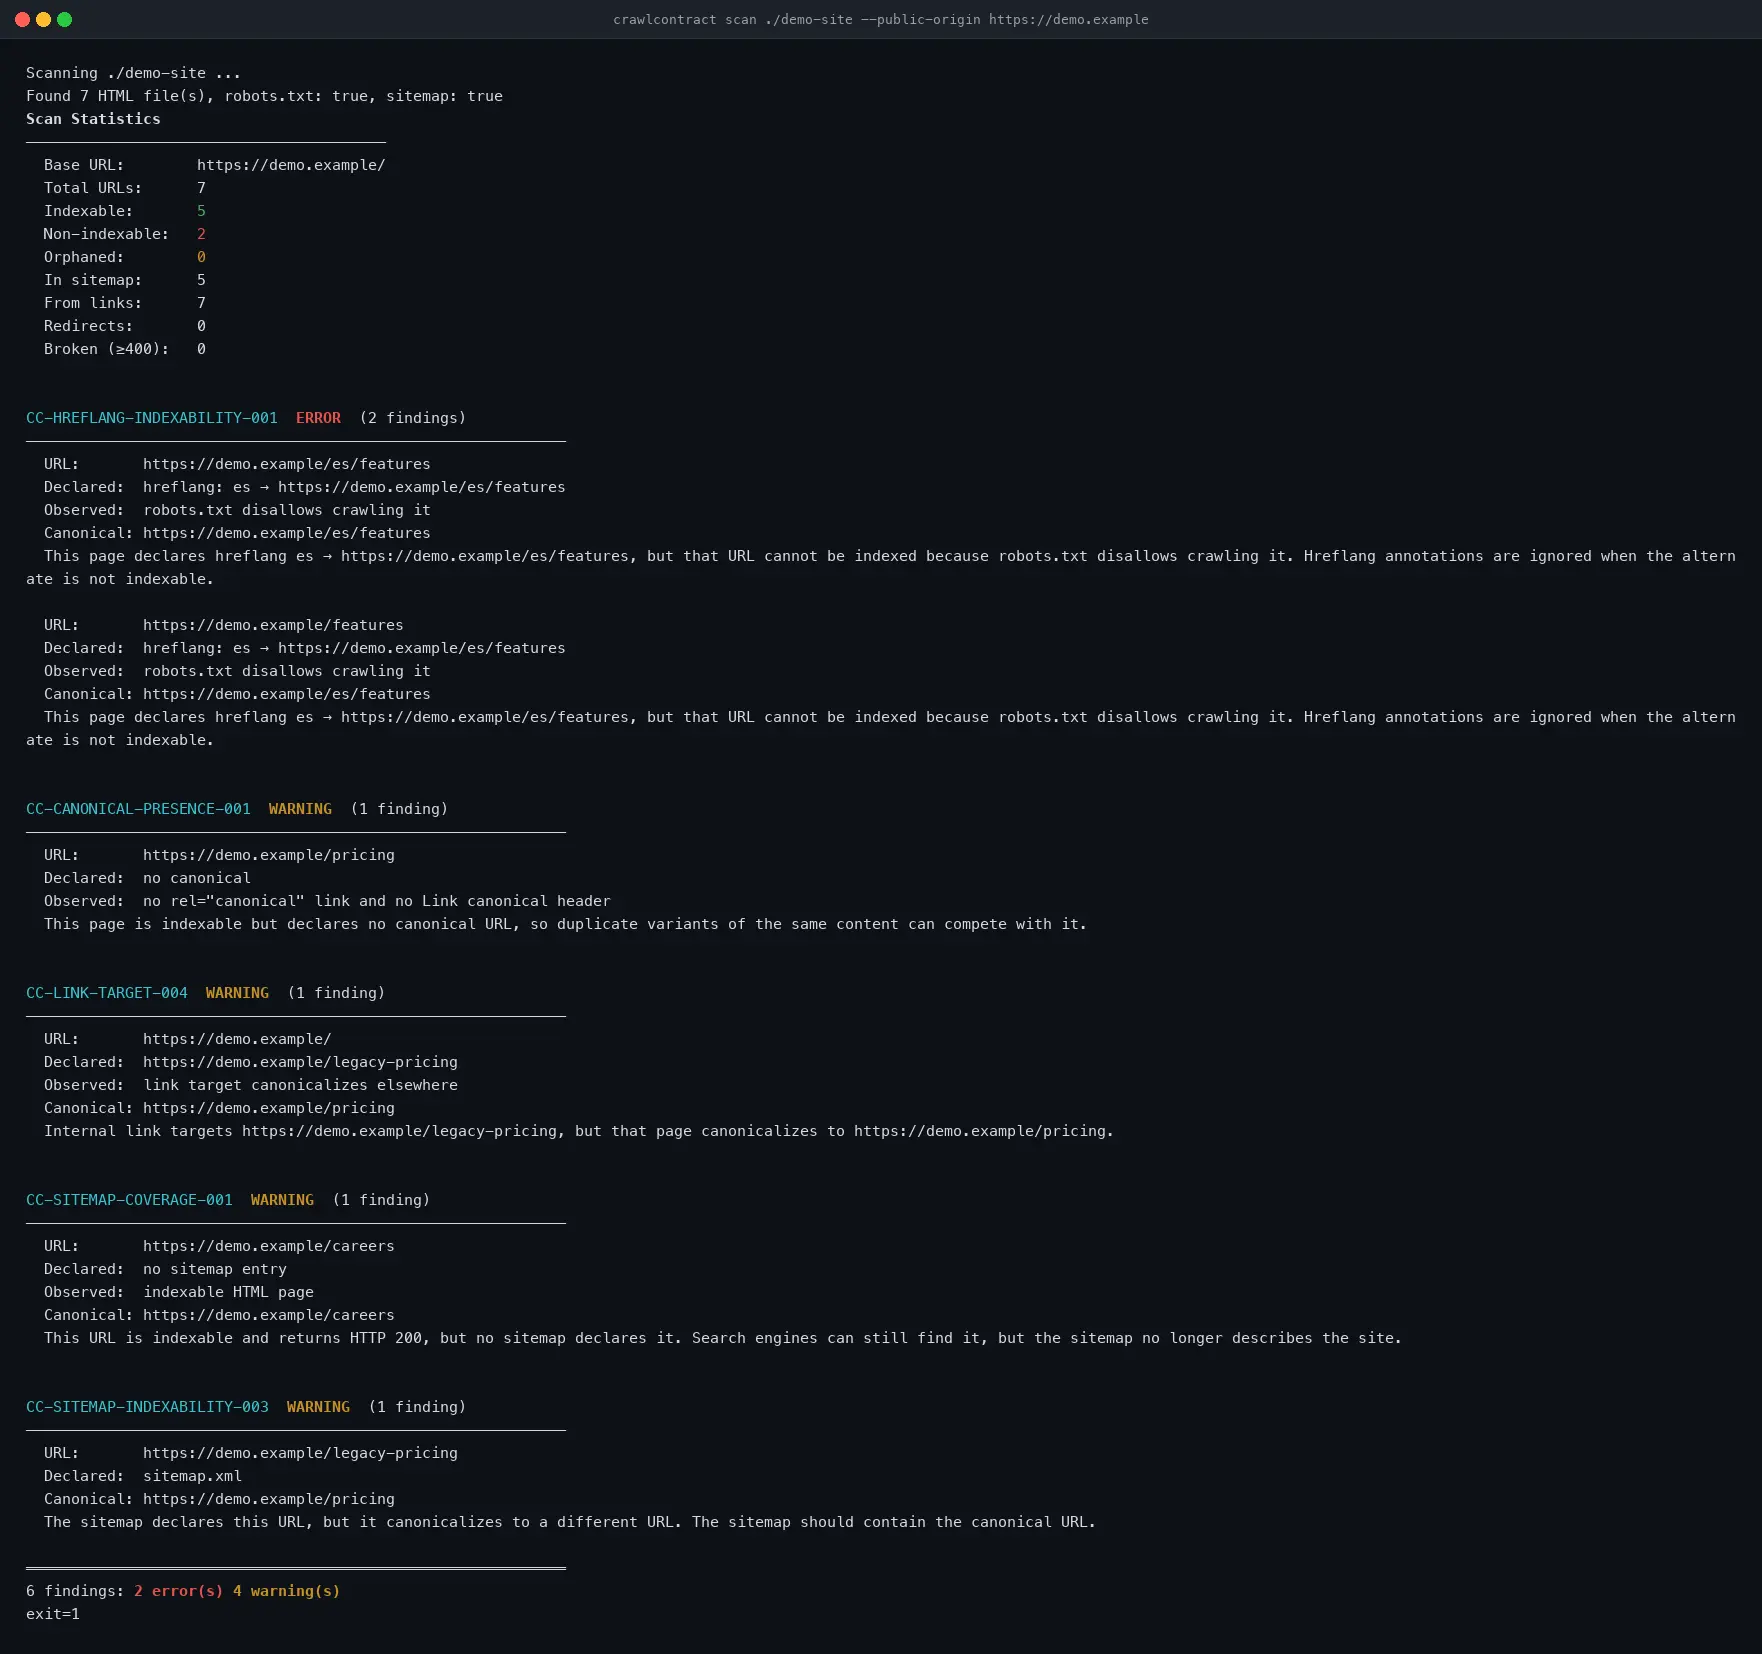
Task: Click the first 'hreflang: es →' Declared value
Action: pos(354,487)
